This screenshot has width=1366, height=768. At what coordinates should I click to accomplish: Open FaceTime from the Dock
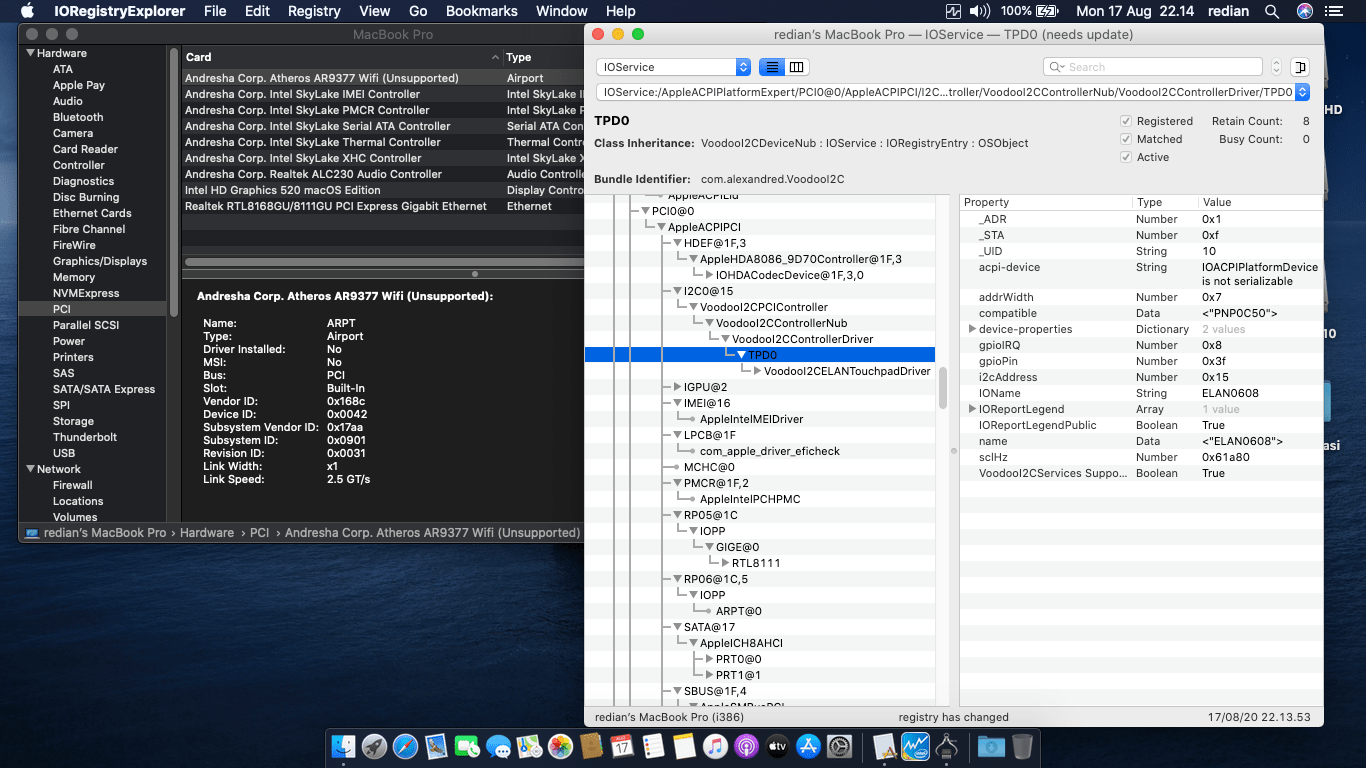(467, 746)
